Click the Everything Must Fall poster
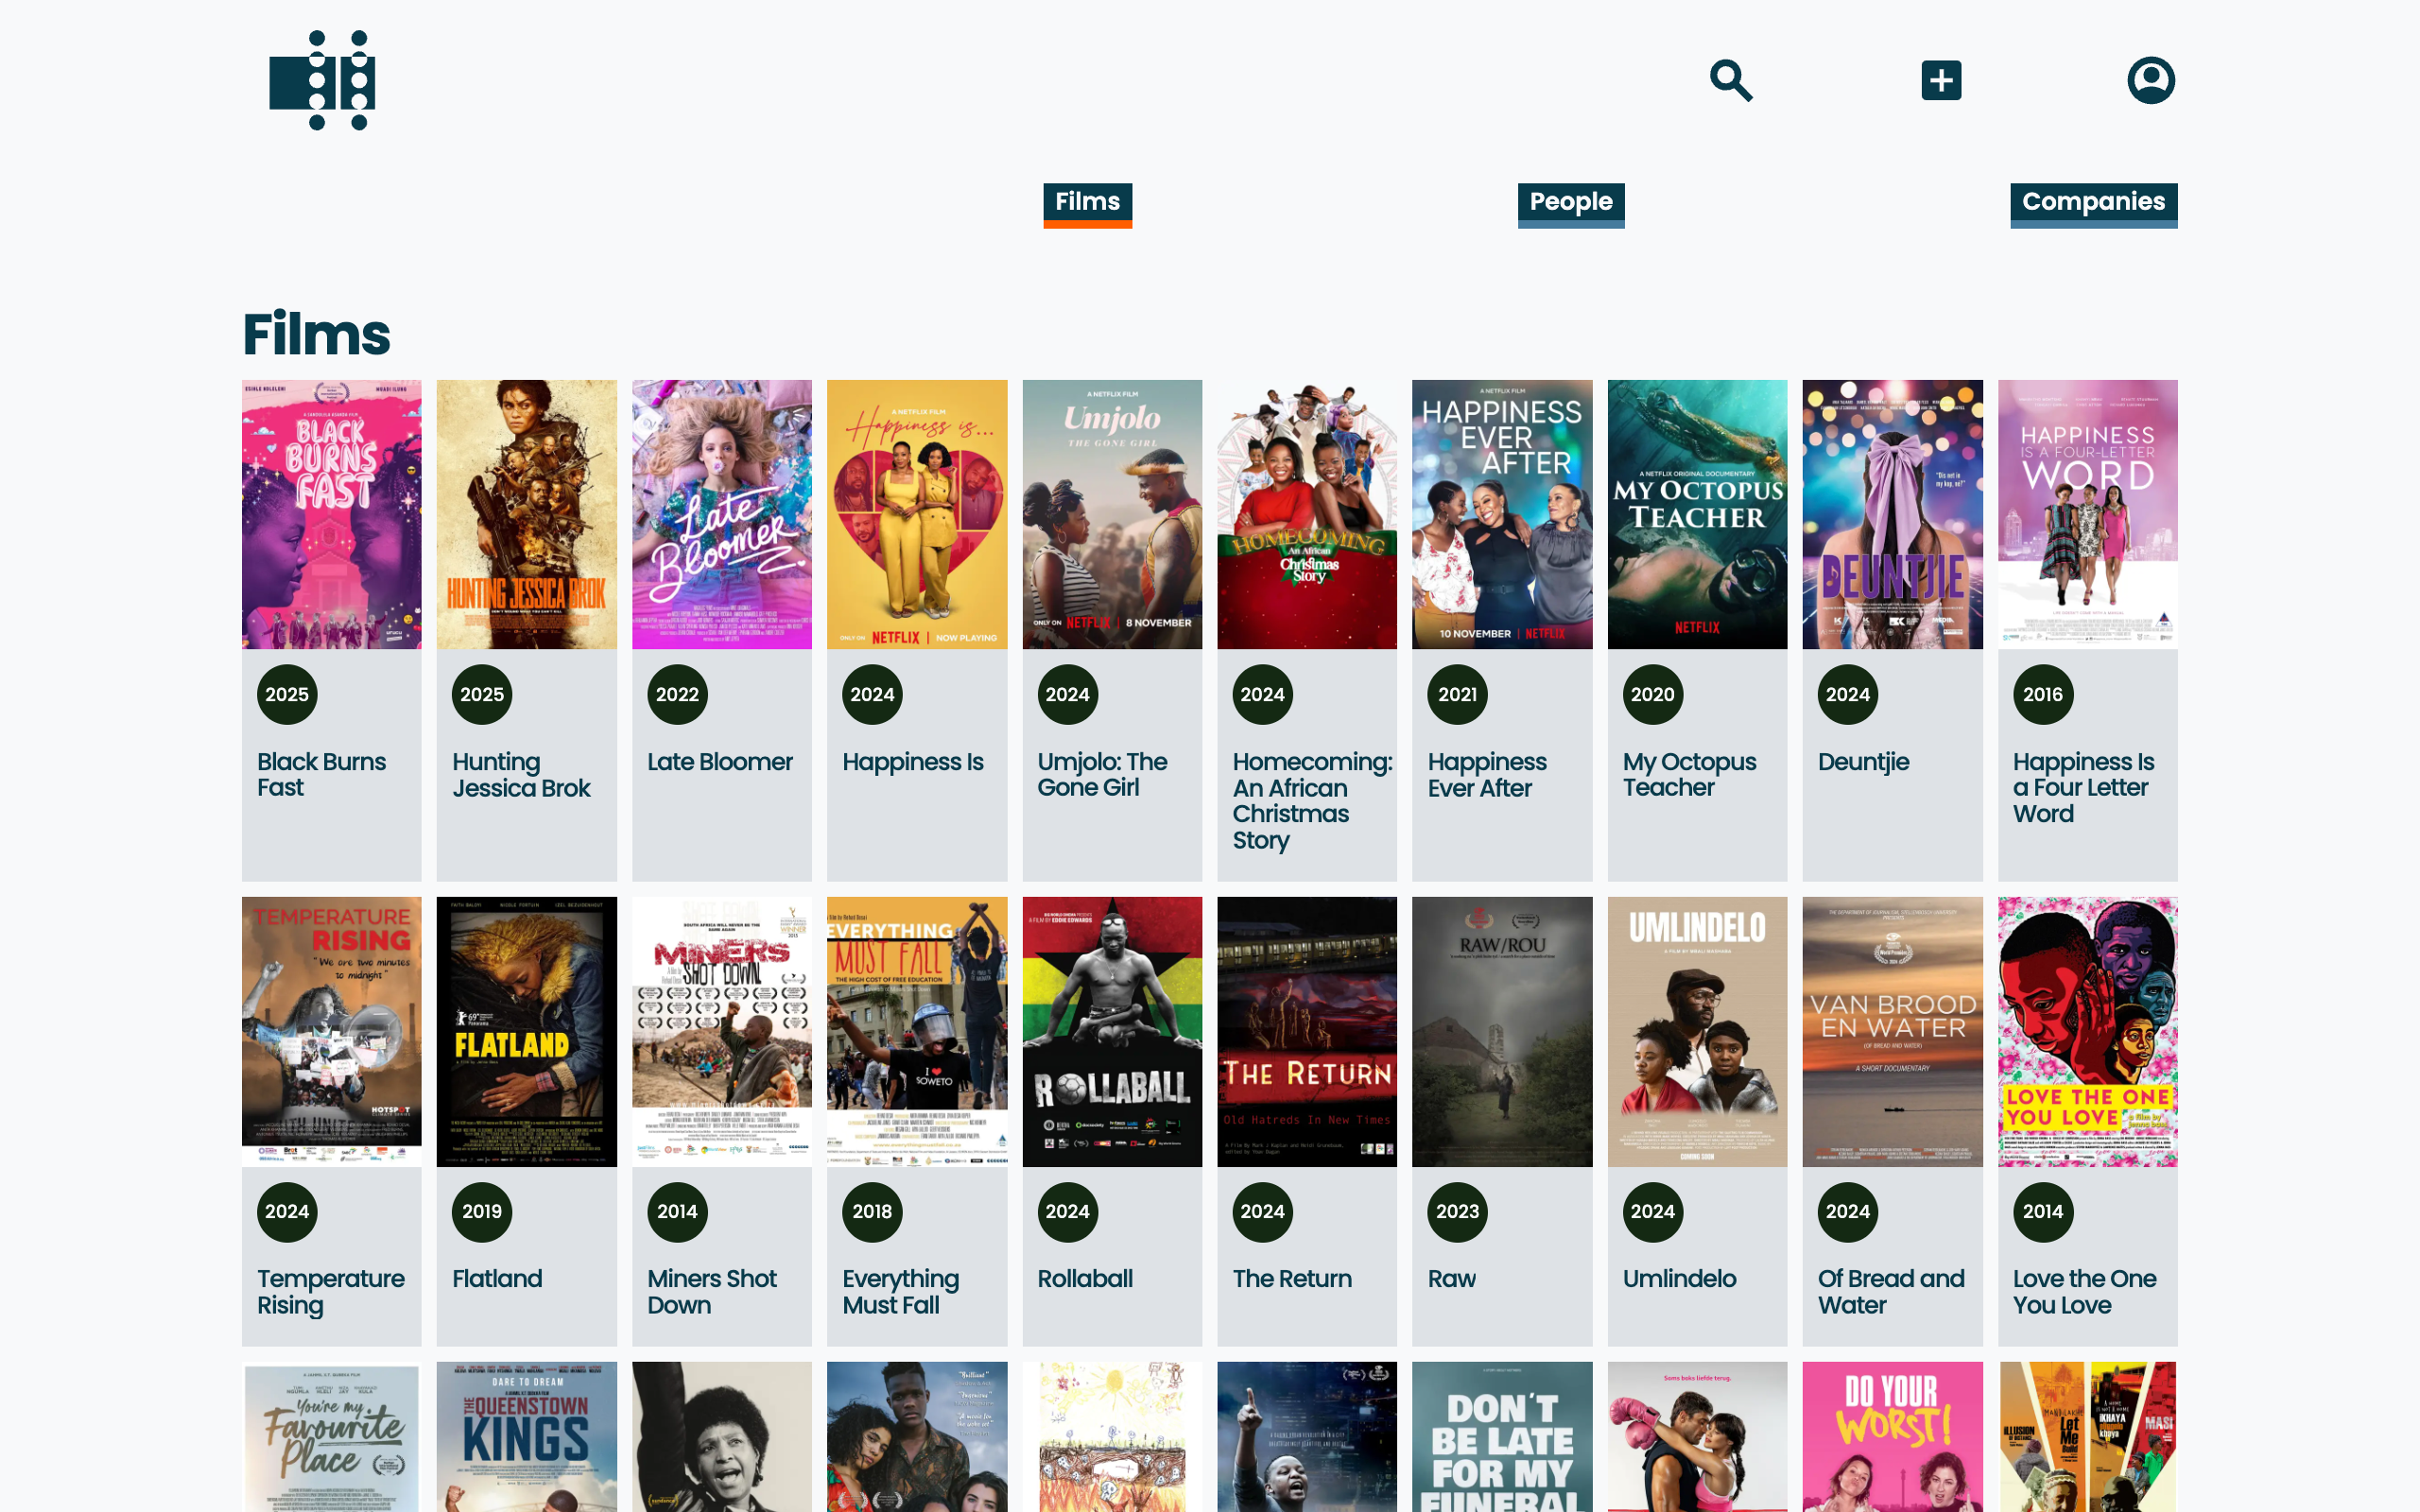The width and height of the screenshot is (2420, 1512). (x=917, y=1031)
